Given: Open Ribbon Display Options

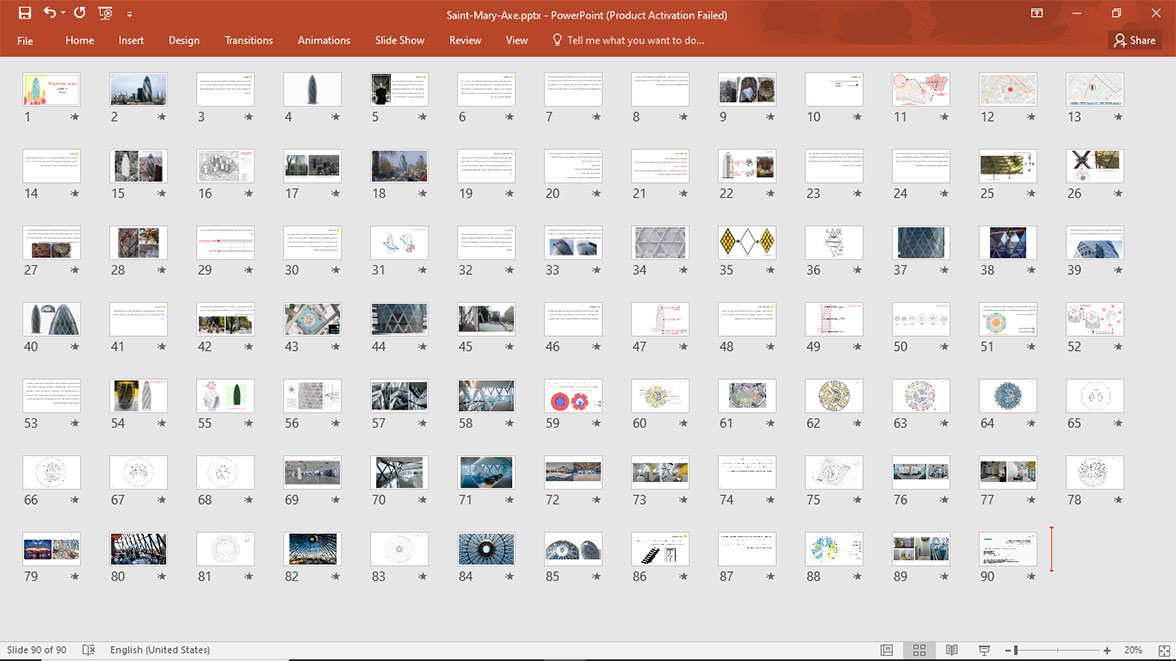Looking at the screenshot, I should click(1036, 13).
